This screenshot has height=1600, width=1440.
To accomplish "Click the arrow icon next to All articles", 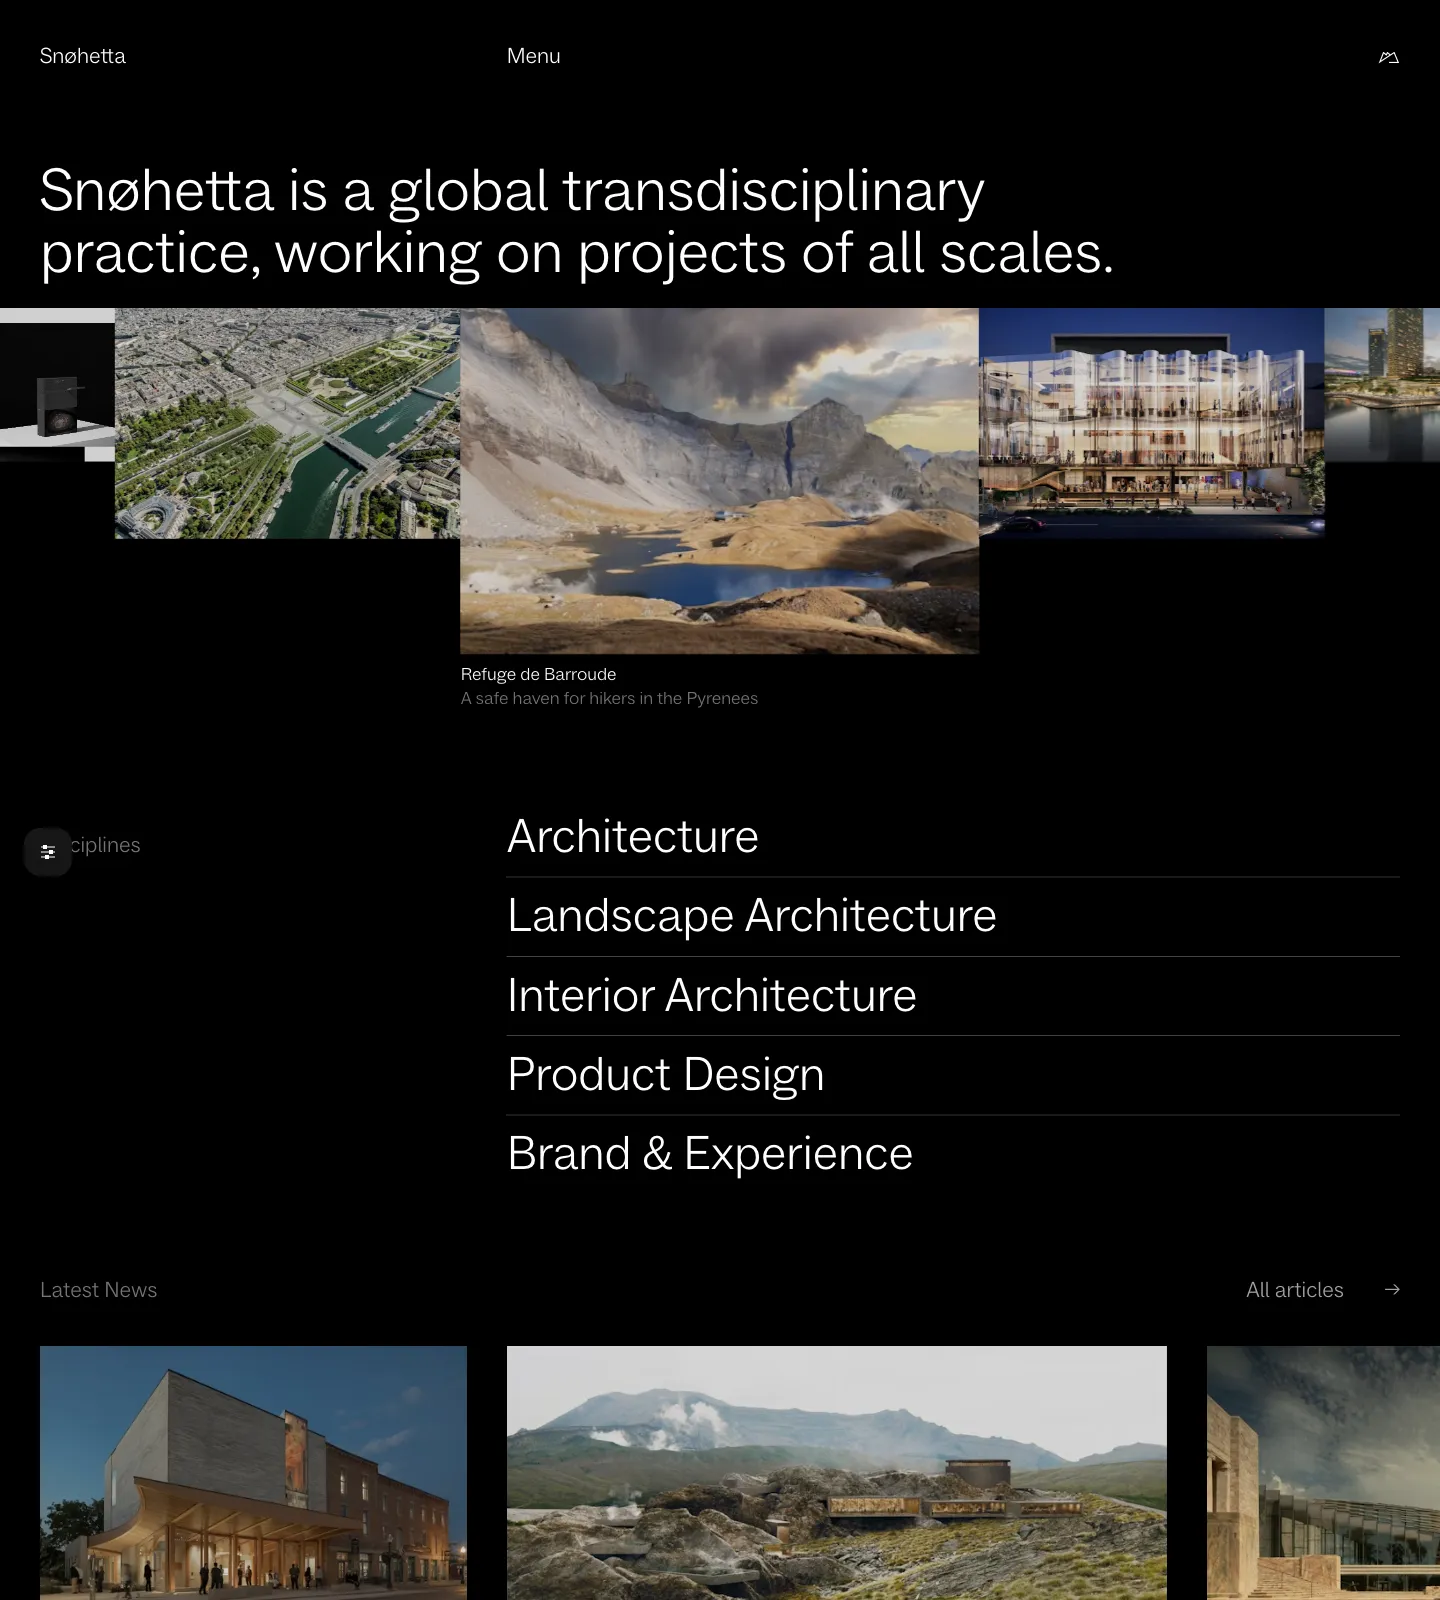I will coord(1392,1290).
